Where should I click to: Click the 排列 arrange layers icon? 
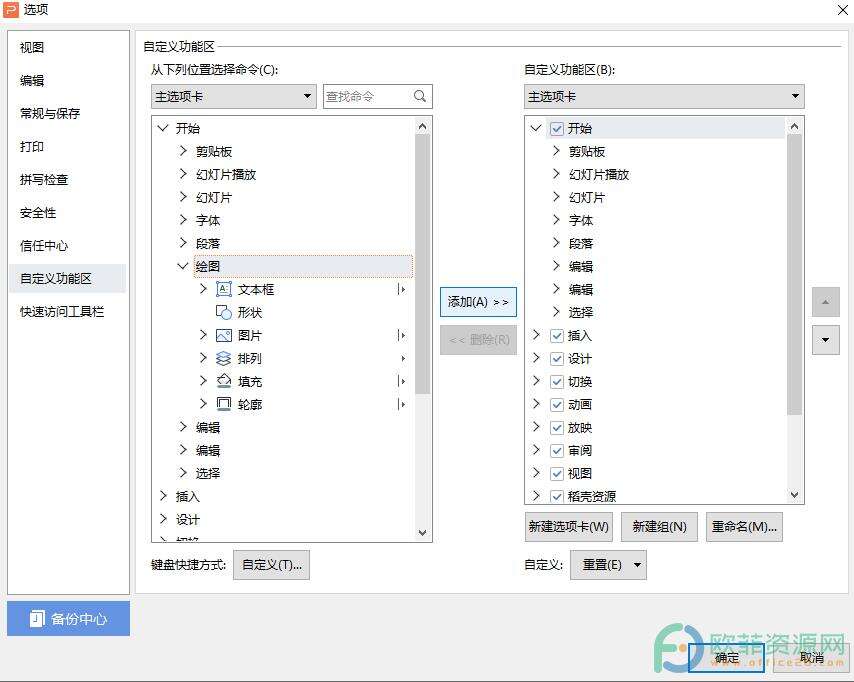click(x=224, y=358)
